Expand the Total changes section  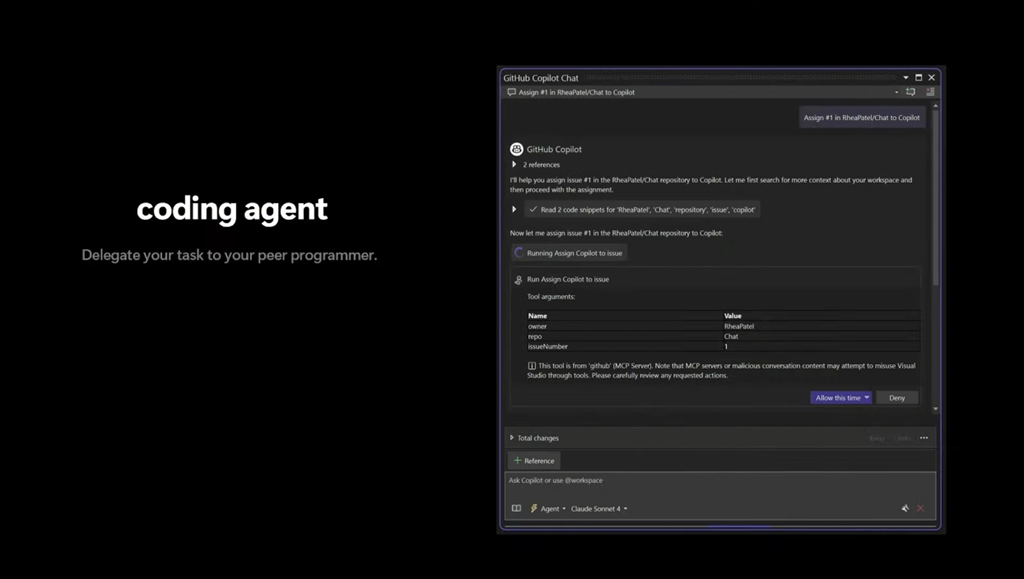pyautogui.click(x=512, y=438)
